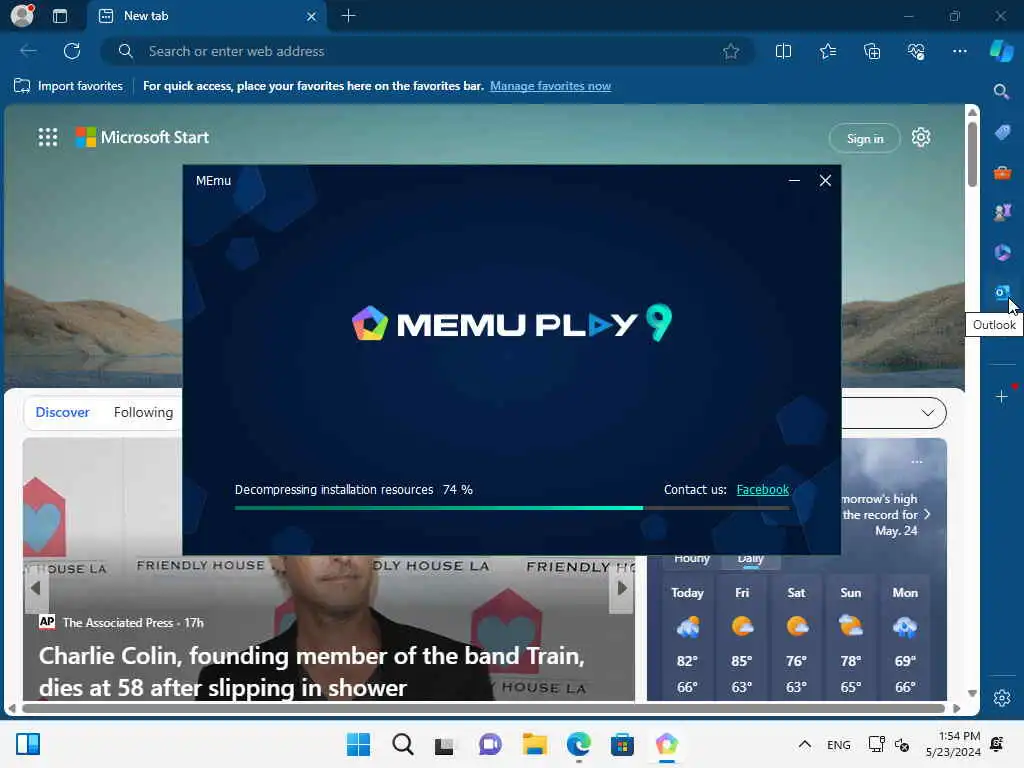
Task: Open the sidebar Tools briefcase icon
Action: (x=1002, y=172)
